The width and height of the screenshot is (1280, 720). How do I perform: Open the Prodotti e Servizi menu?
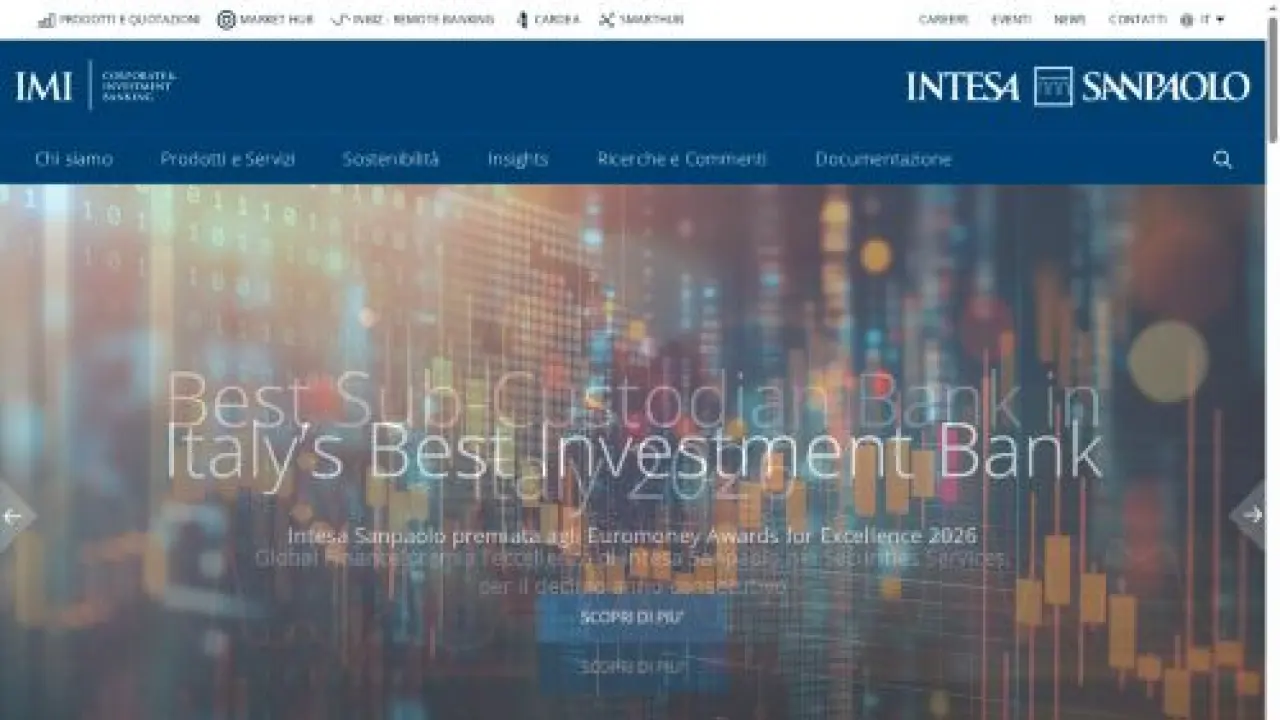pos(228,159)
